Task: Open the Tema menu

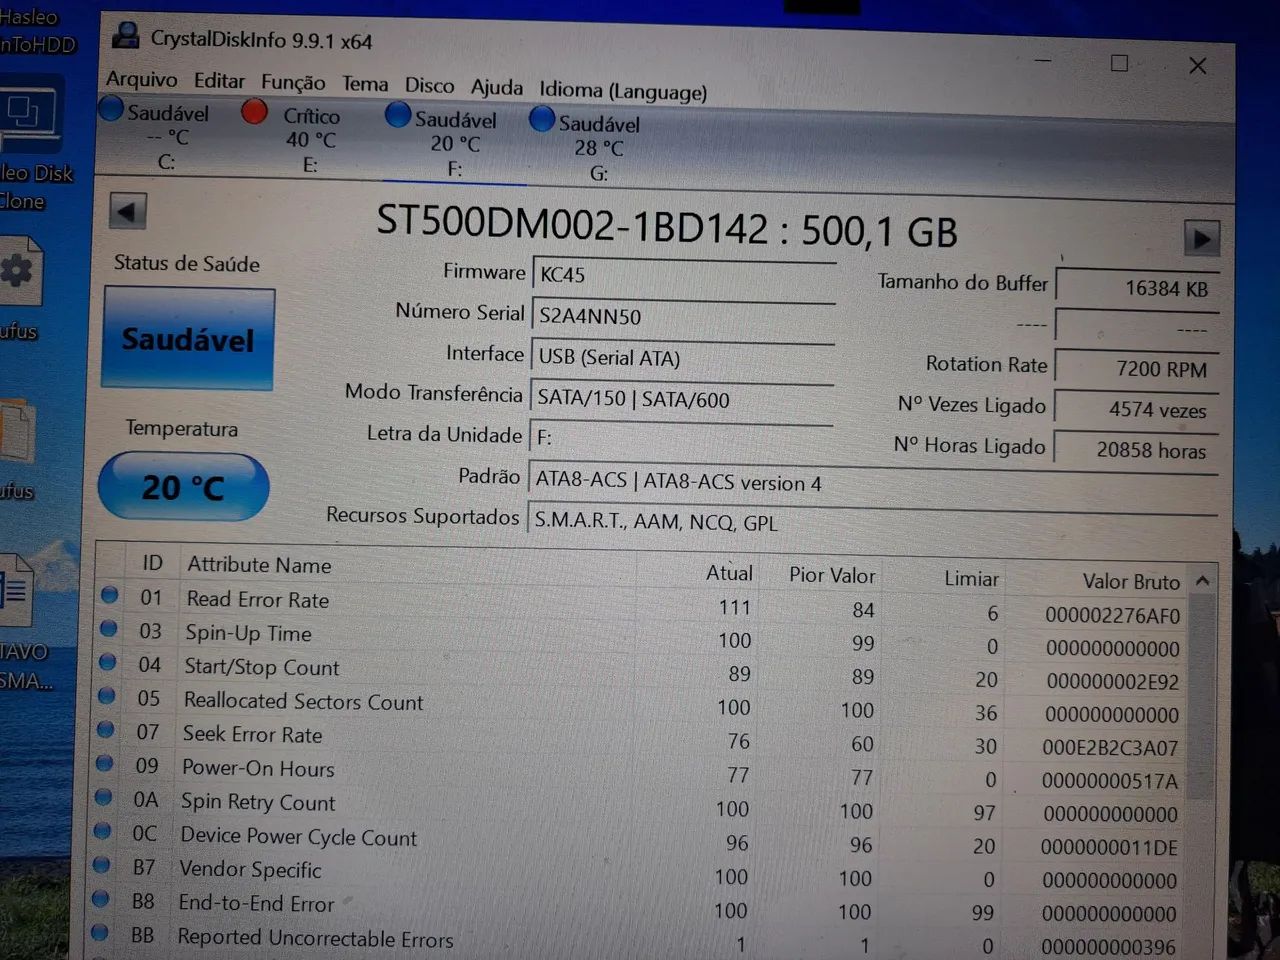Action: (365, 85)
